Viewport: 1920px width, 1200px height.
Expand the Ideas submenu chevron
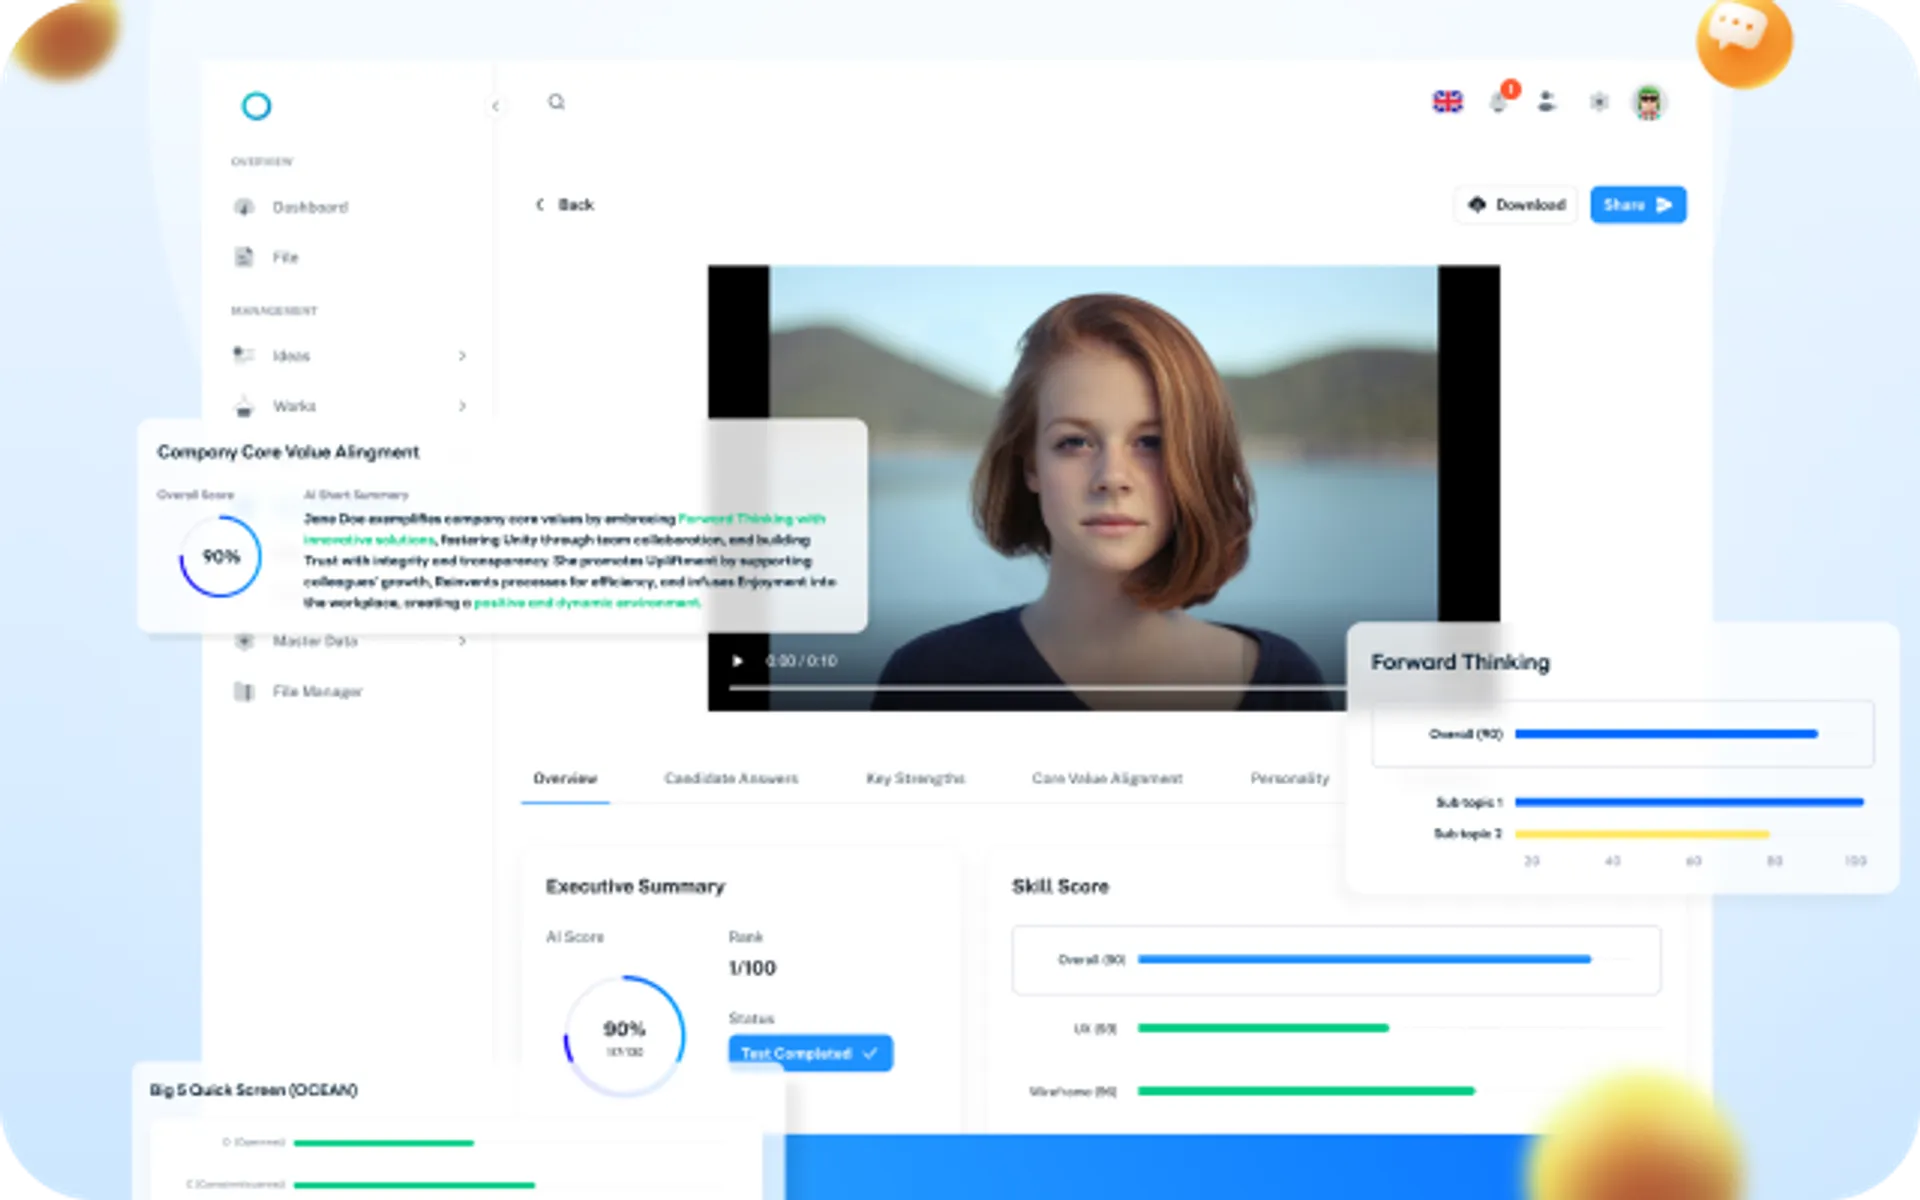(x=462, y=356)
